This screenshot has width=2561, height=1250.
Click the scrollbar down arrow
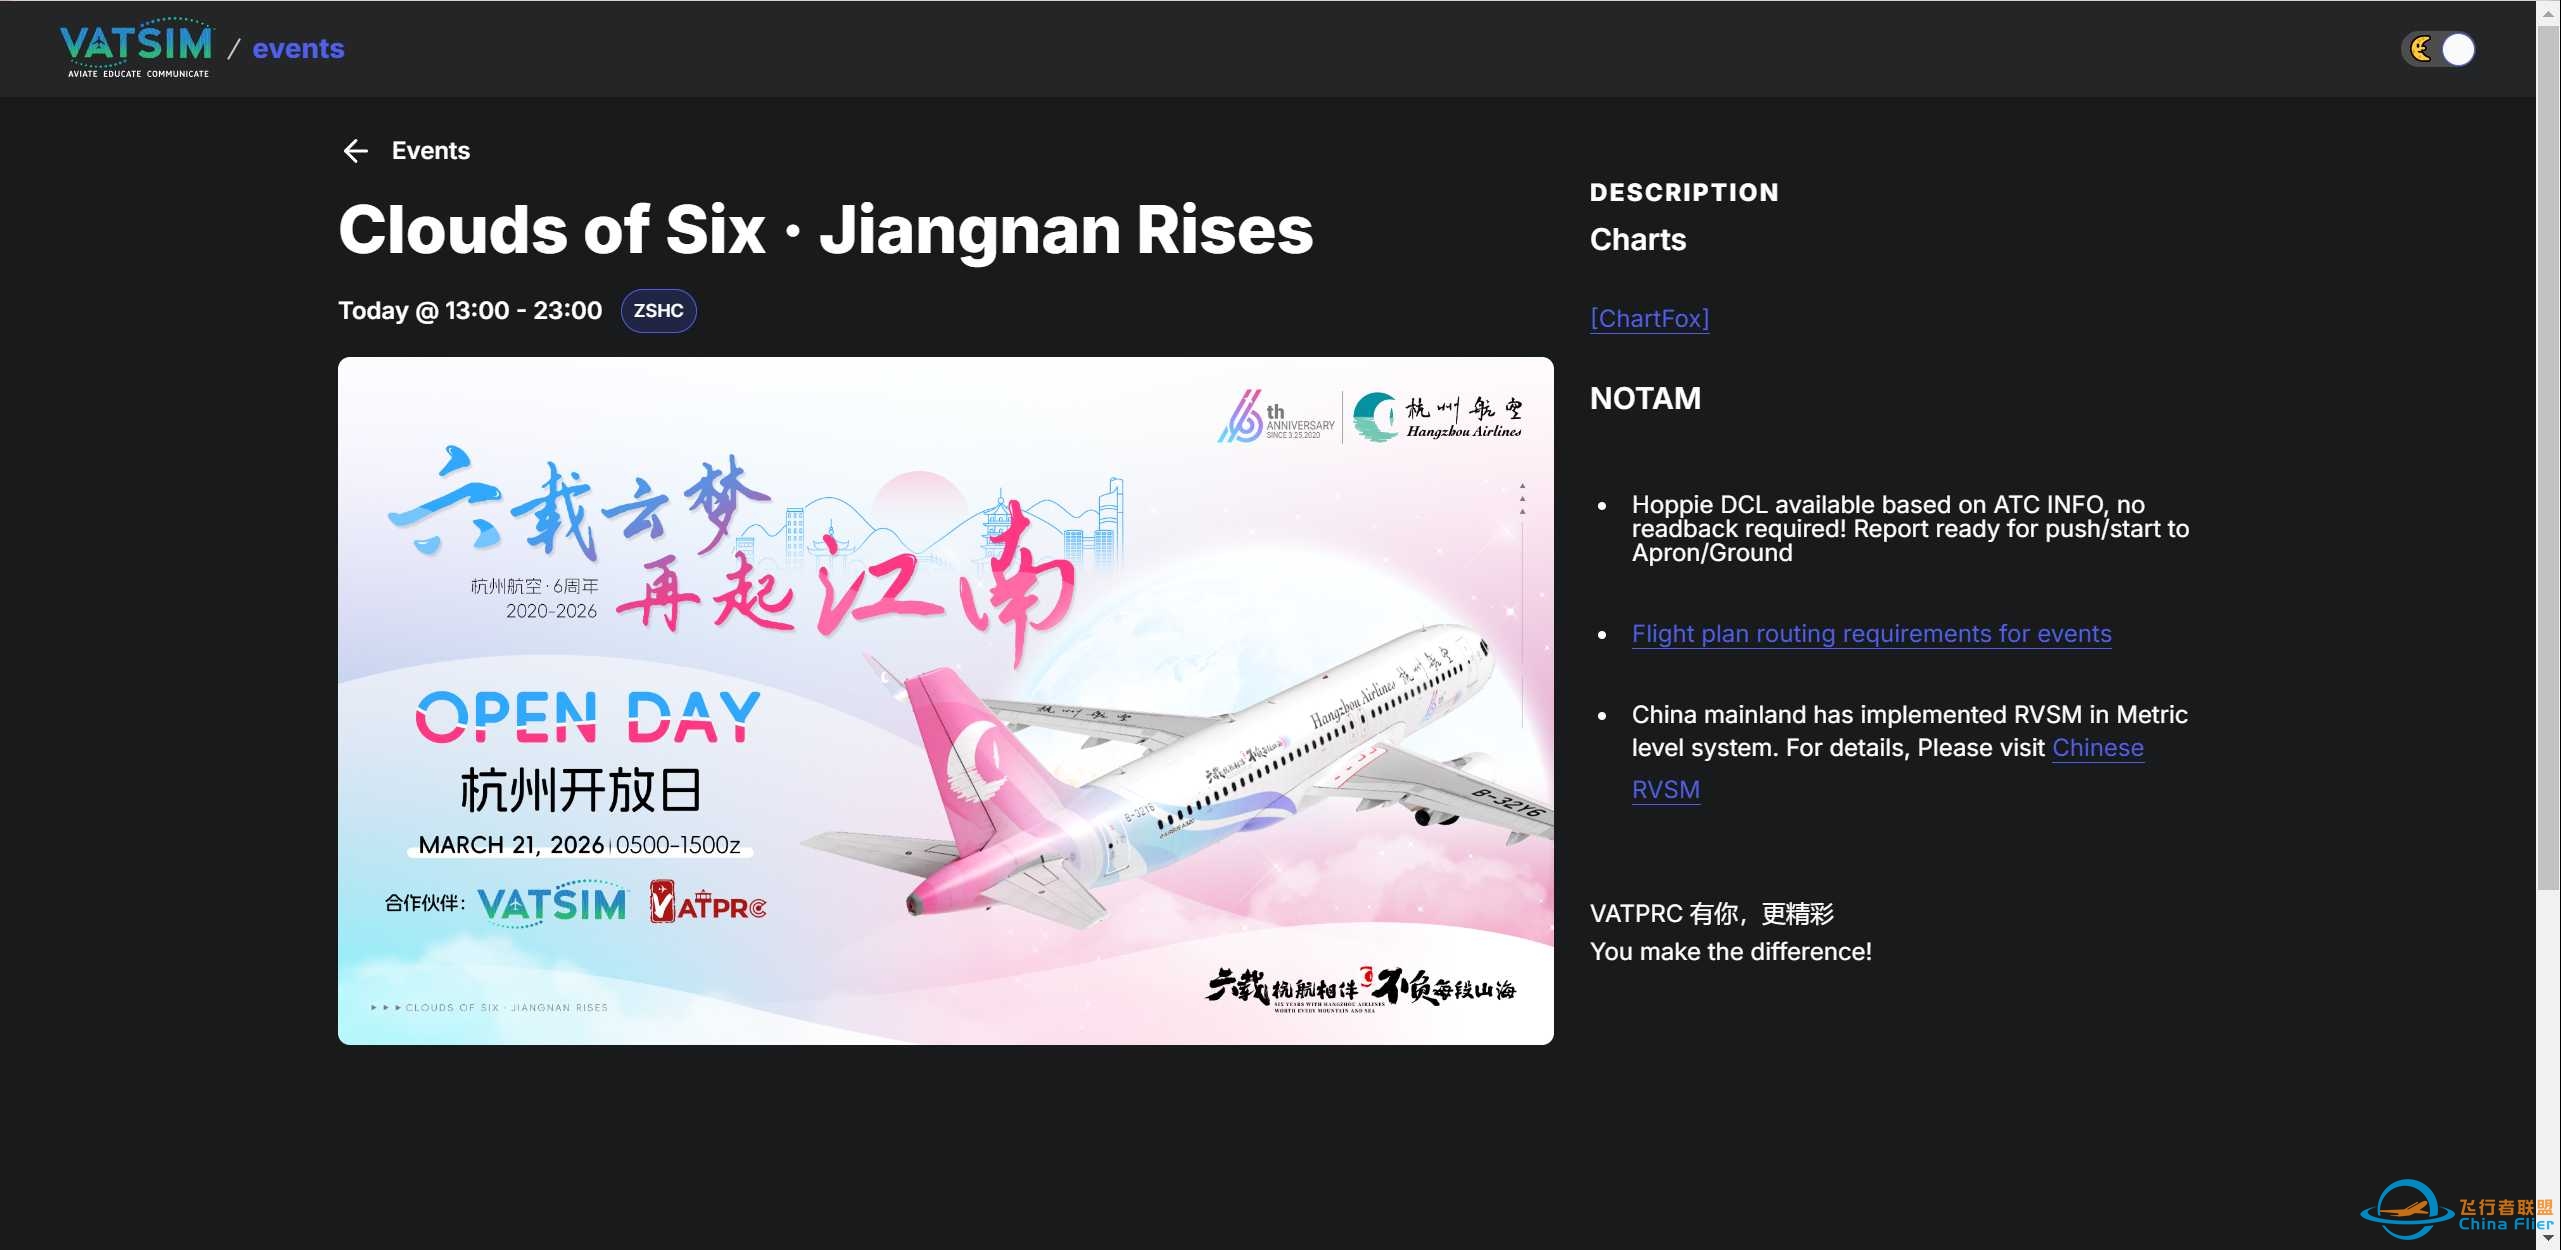(2548, 1238)
